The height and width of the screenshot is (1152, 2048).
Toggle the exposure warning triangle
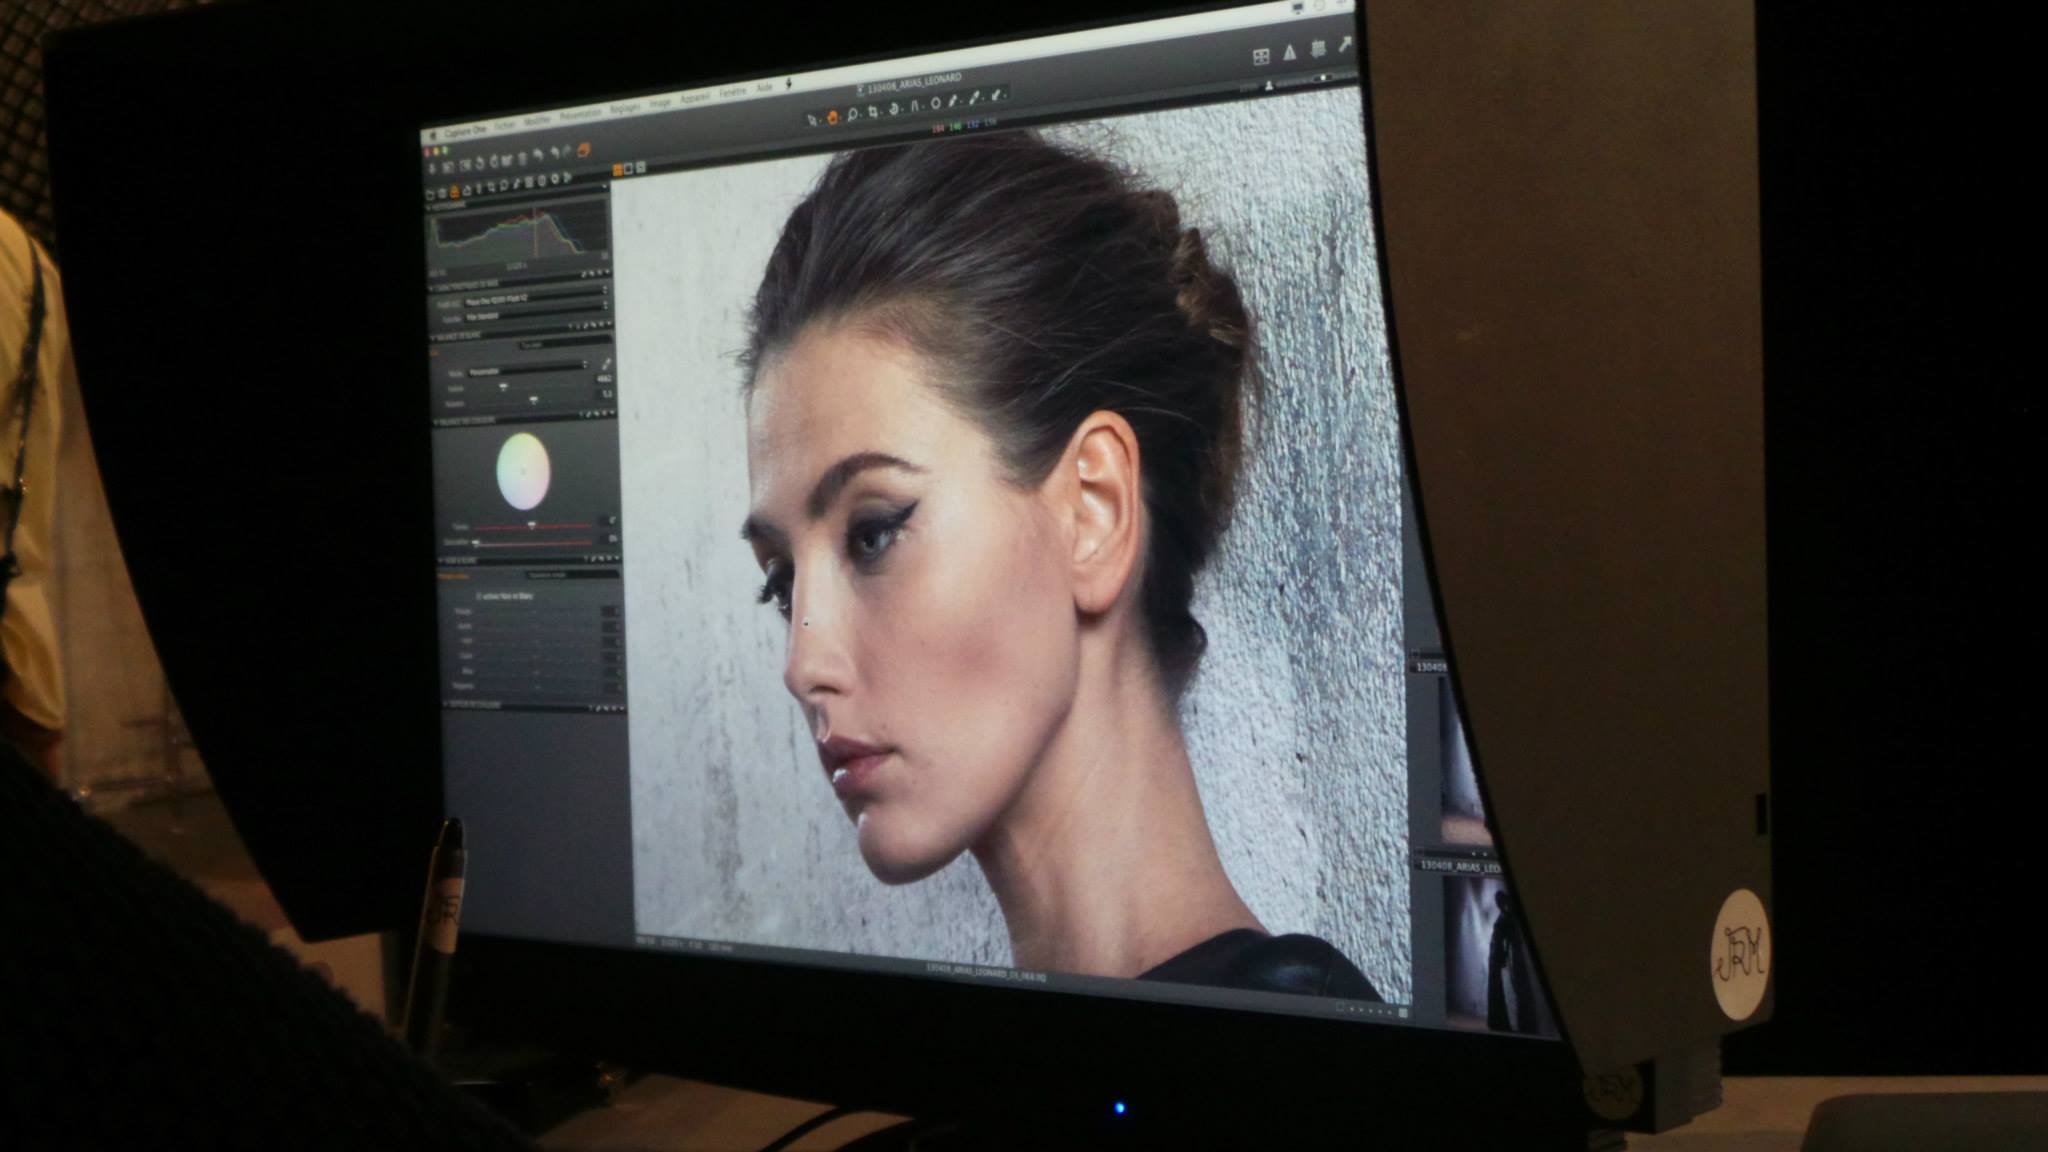(1290, 52)
